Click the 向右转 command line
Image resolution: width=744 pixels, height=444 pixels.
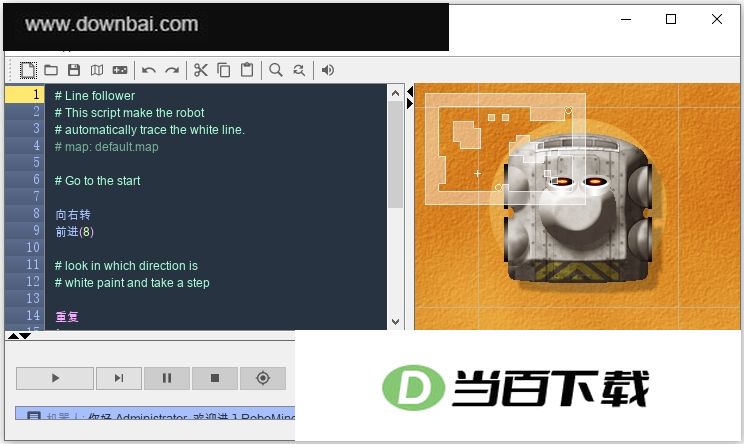click(x=73, y=215)
